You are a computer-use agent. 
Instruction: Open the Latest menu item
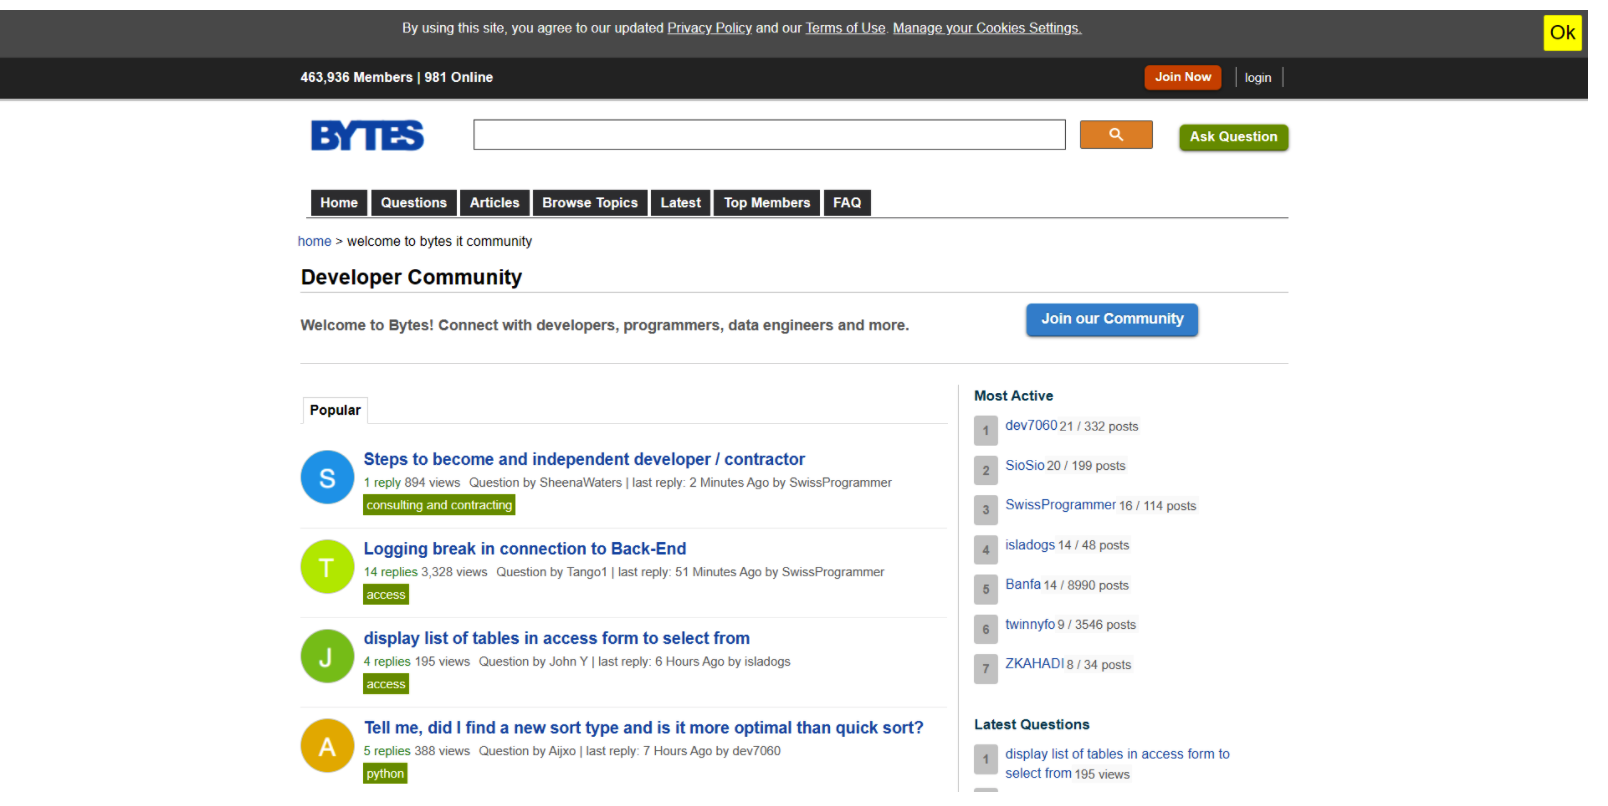(681, 203)
